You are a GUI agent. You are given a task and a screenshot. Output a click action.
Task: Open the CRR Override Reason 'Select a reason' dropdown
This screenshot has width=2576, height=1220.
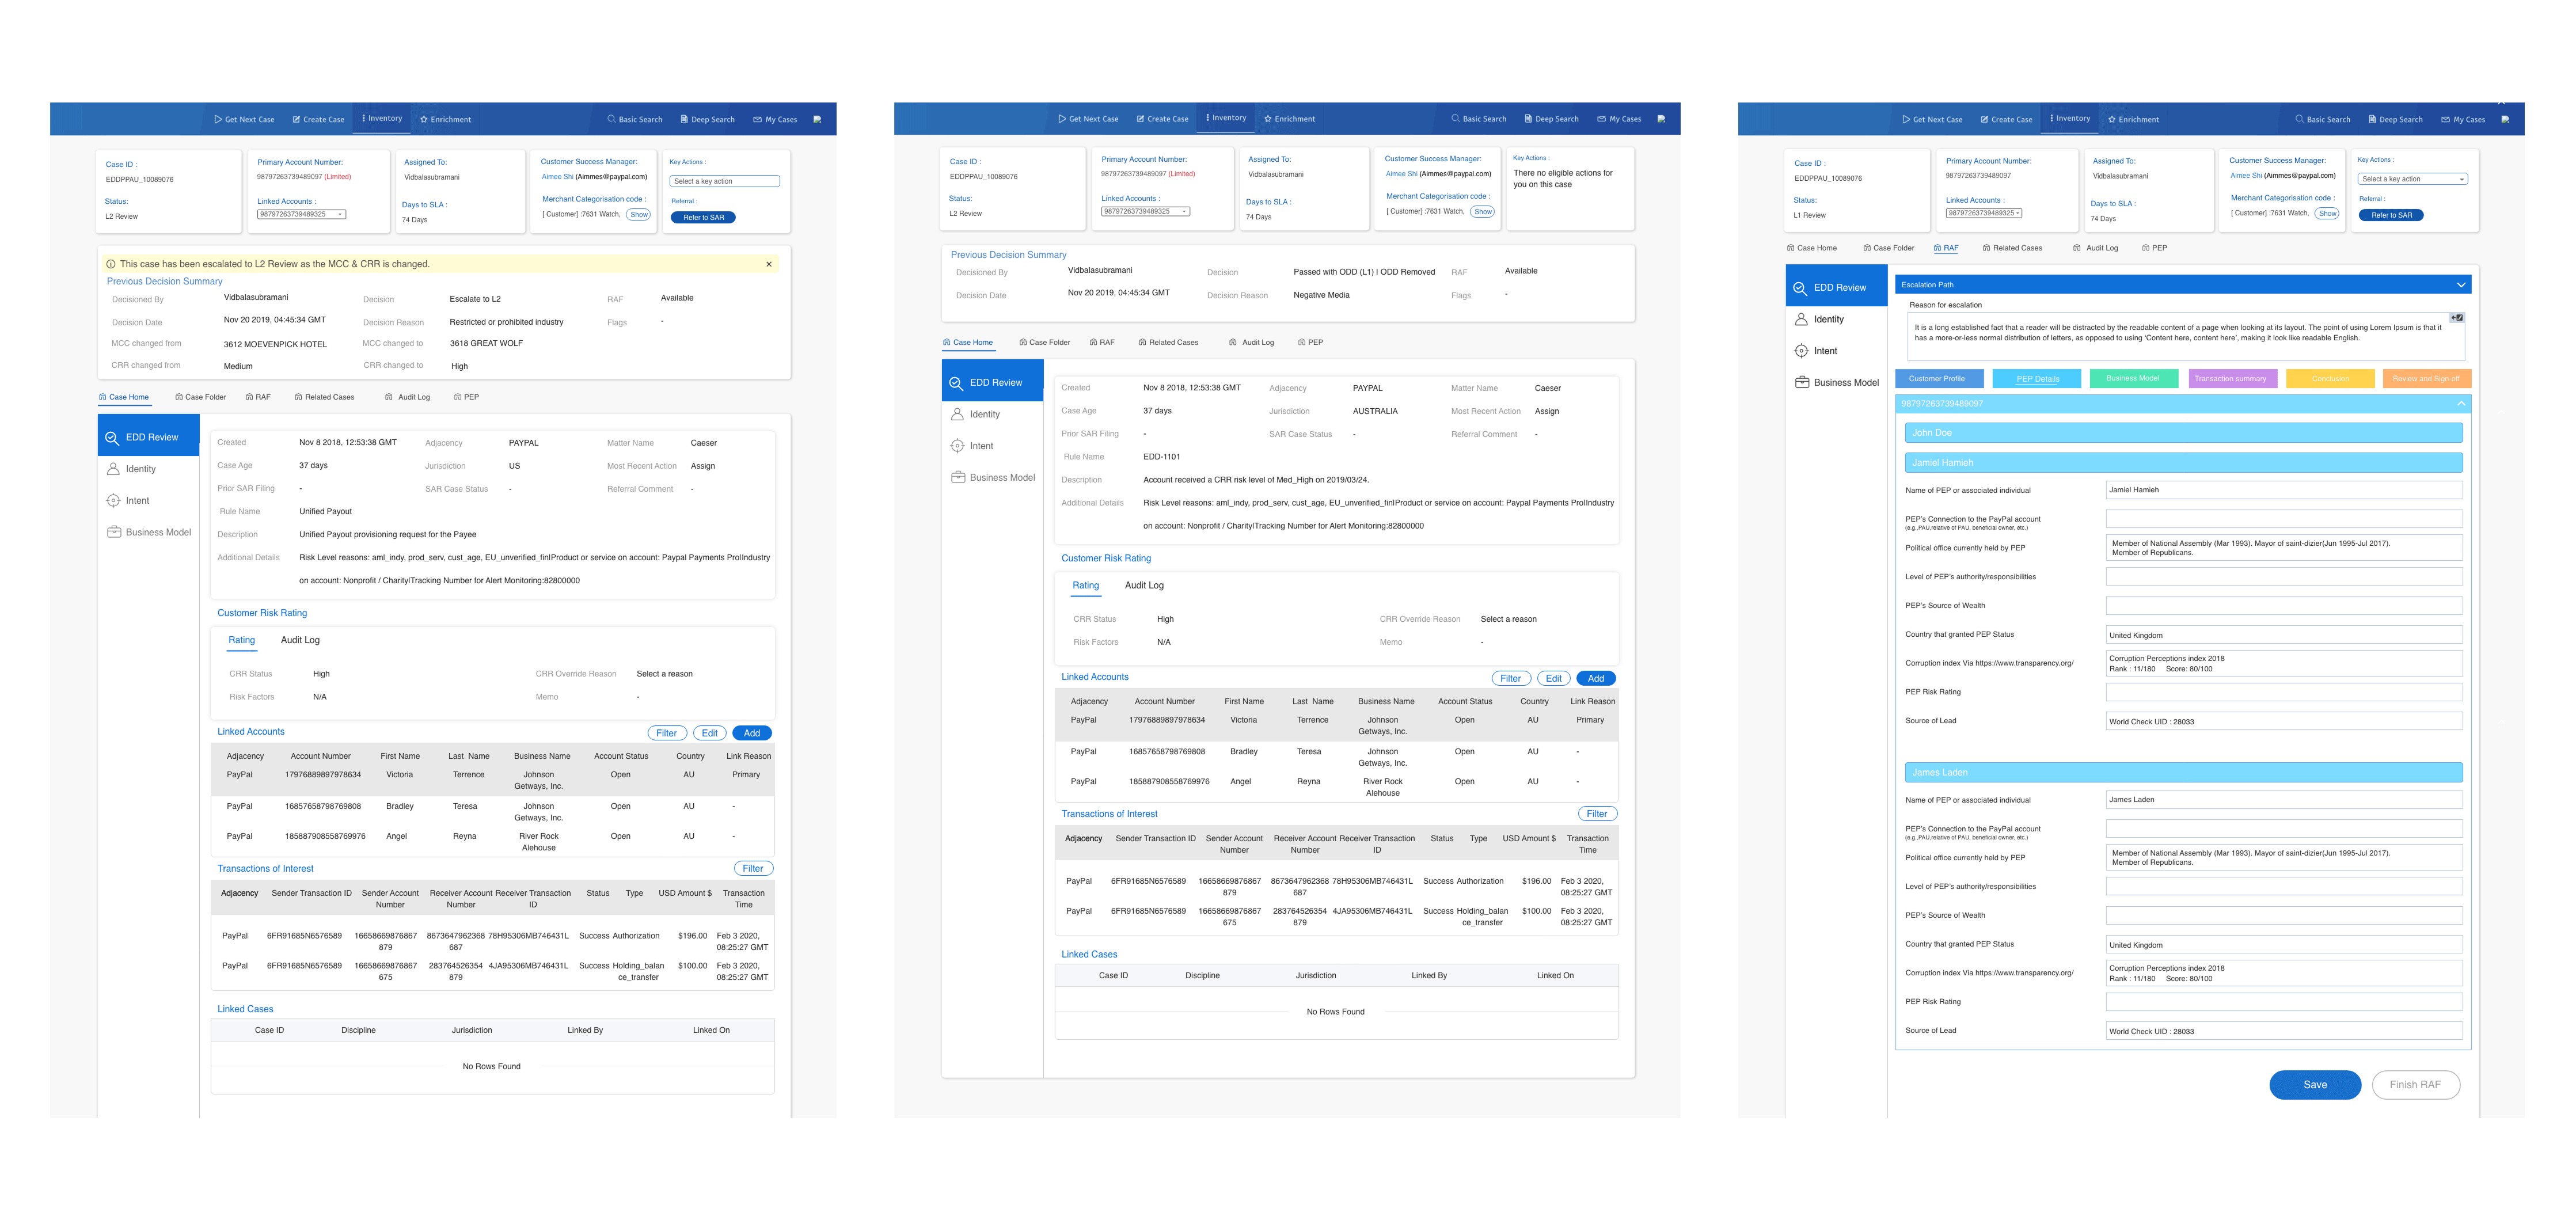(x=664, y=673)
